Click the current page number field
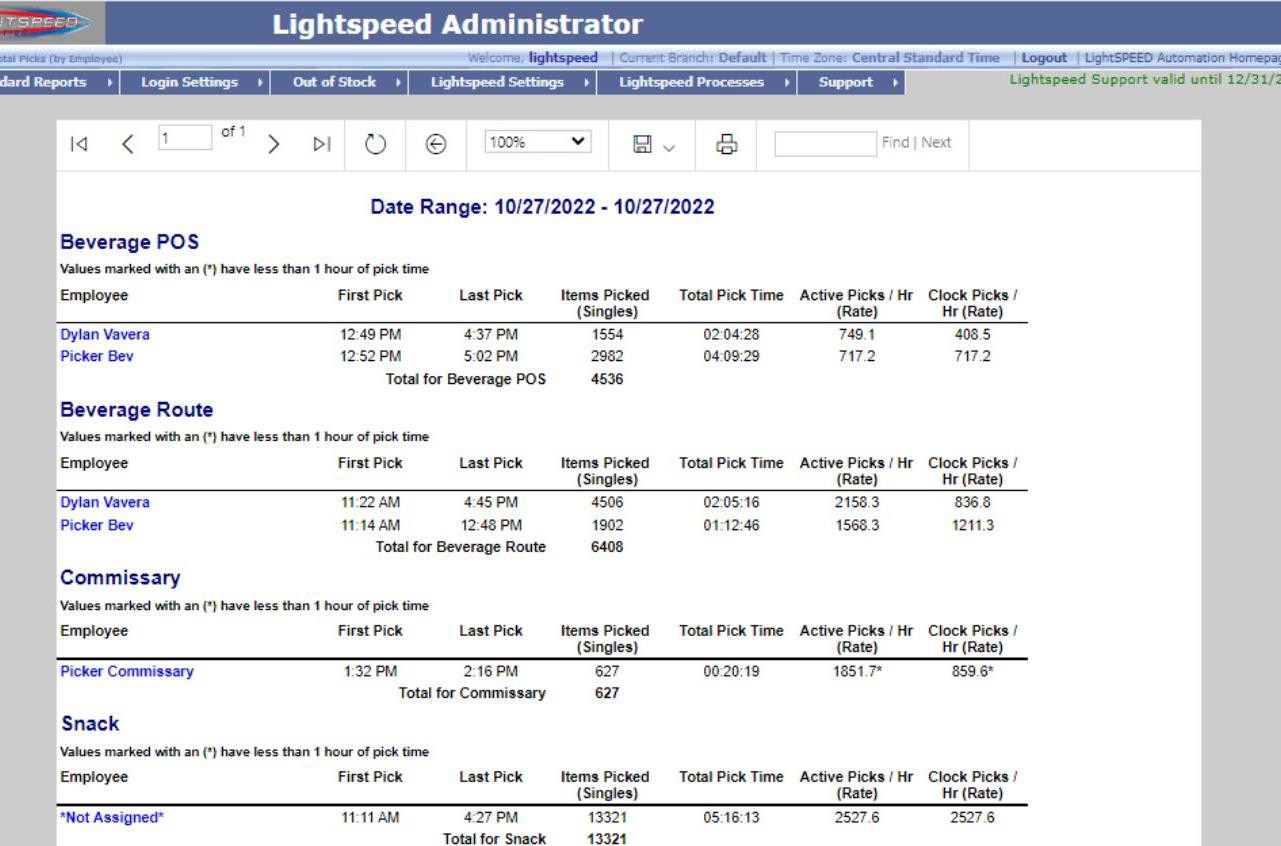1281x846 pixels. point(185,137)
